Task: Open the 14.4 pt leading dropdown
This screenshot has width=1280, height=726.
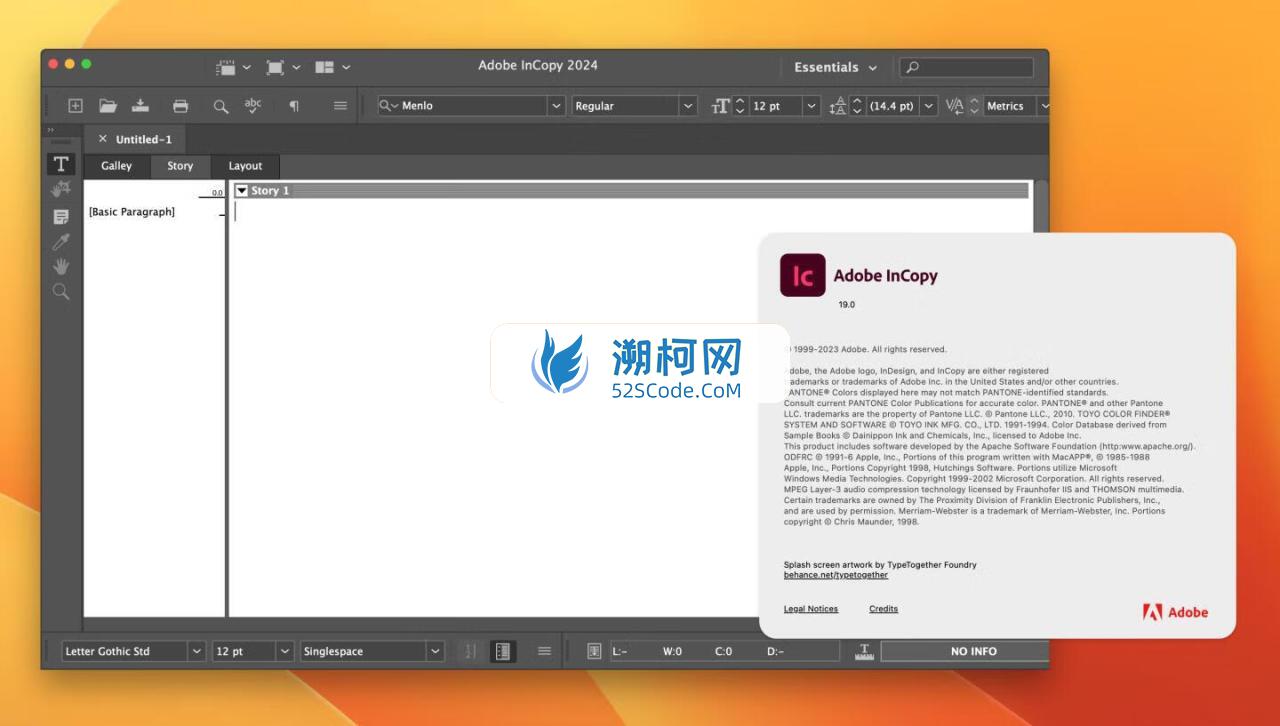Action: pyautogui.click(x=929, y=106)
